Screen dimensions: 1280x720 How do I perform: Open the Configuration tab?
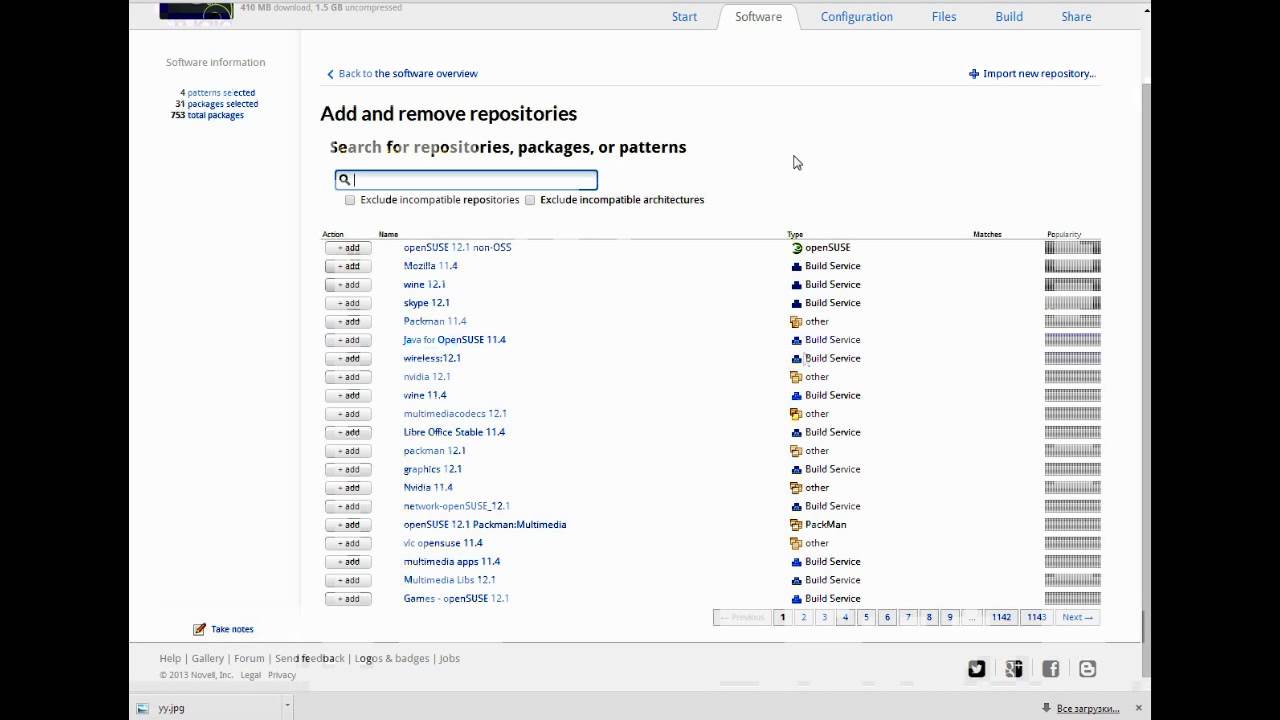point(857,17)
